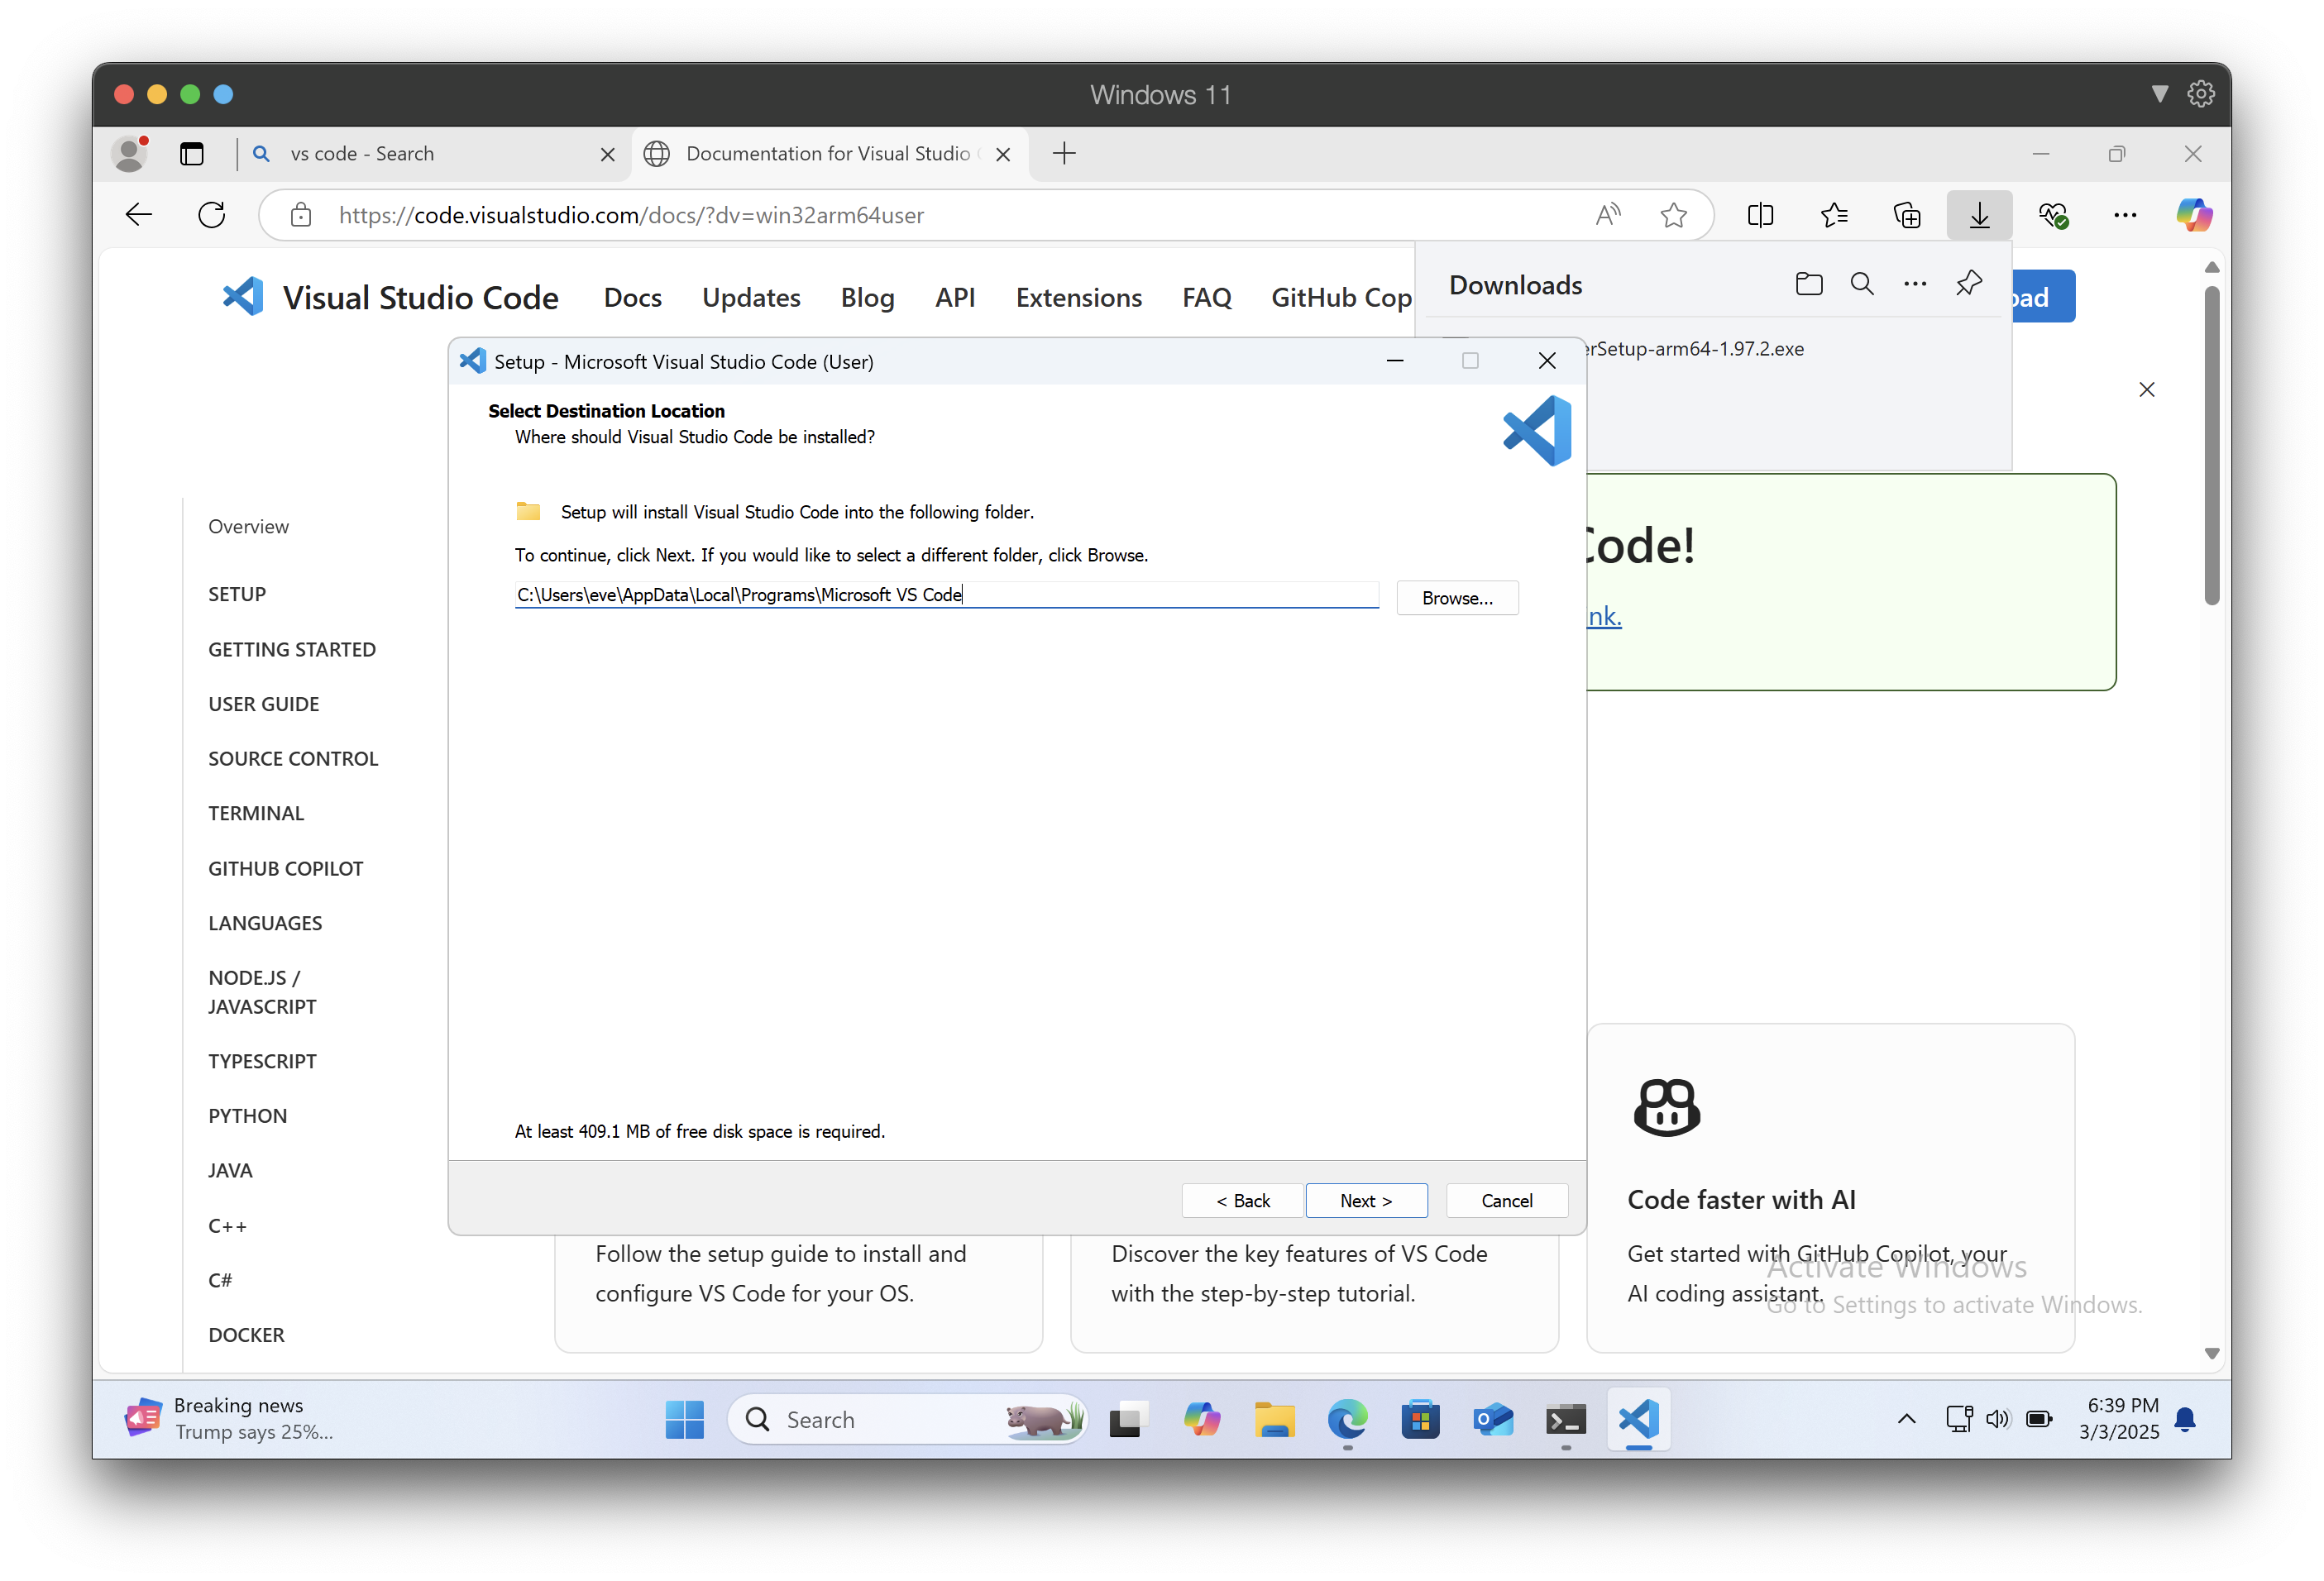The image size is (2324, 1581).
Task: Expand SOURCE CONTROL in docs sidebar
Action: tap(293, 759)
